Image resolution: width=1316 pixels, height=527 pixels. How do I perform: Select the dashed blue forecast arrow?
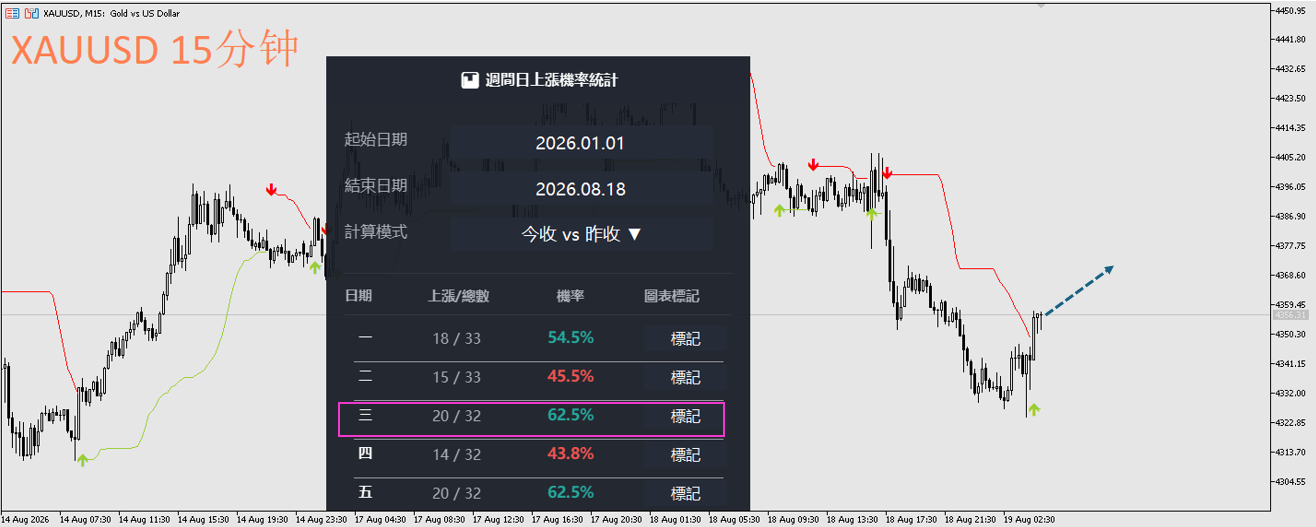[1078, 291]
